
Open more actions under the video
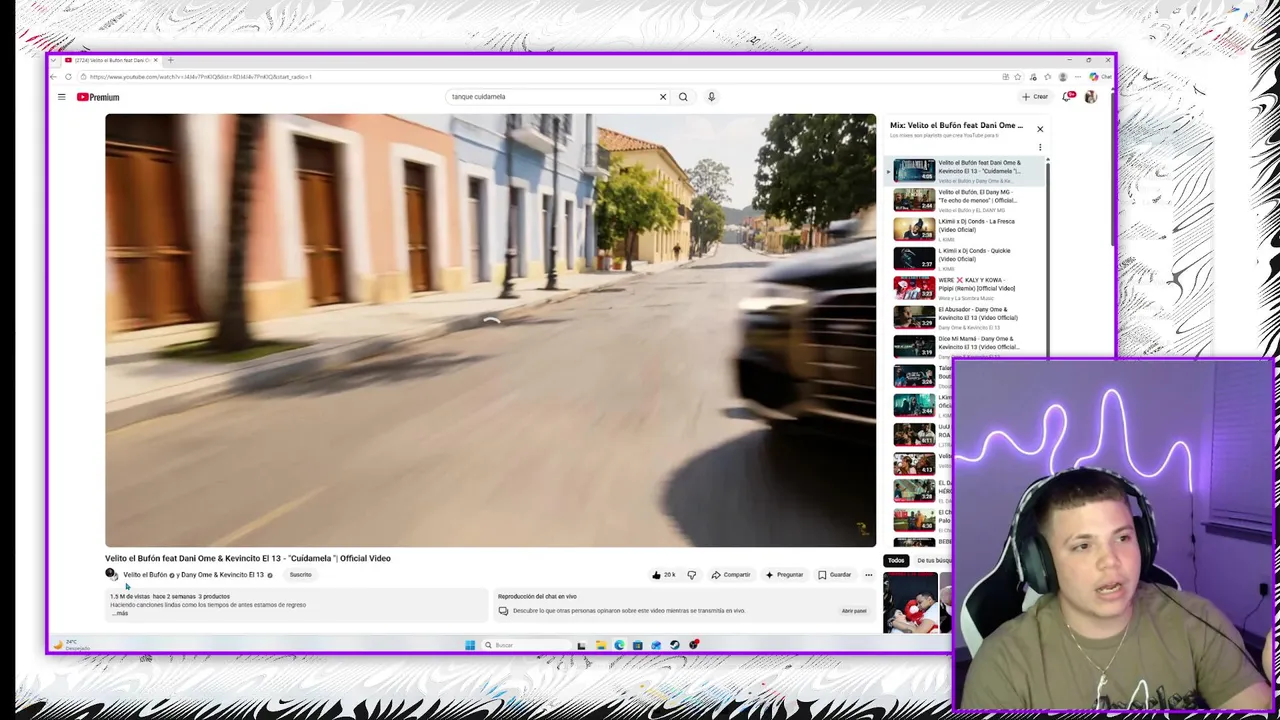click(x=868, y=575)
